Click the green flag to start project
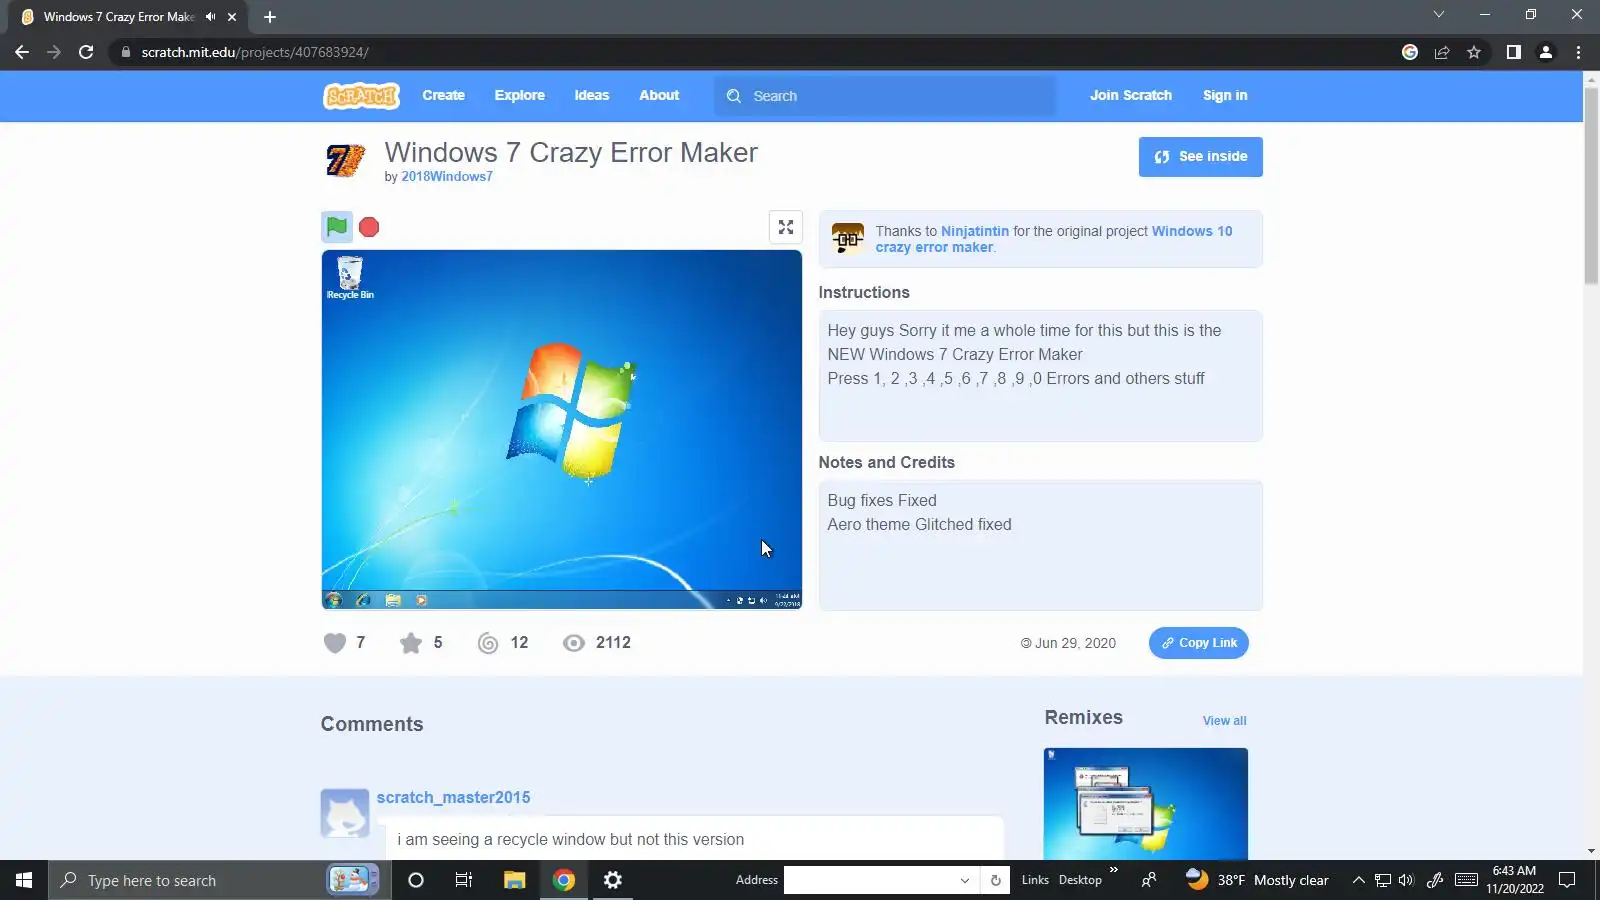Image resolution: width=1600 pixels, height=900 pixels. [x=337, y=227]
